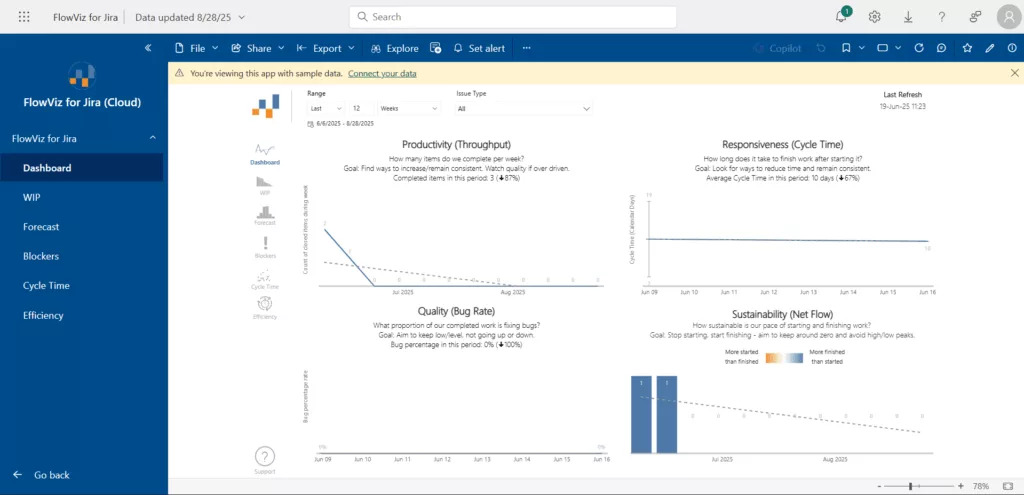Image resolution: width=1024 pixels, height=495 pixels.
Task: Click the edit pencil icon
Action: tap(990, 48)
